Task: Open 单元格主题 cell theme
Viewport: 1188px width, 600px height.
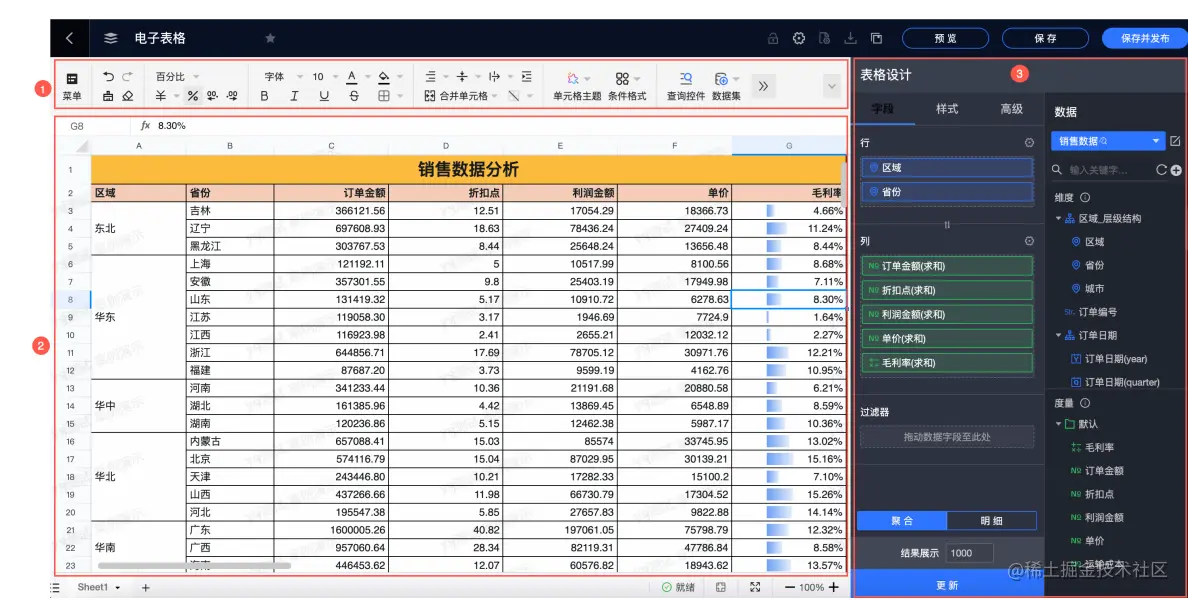Action: pyautogui.click(x=577, y=87)
